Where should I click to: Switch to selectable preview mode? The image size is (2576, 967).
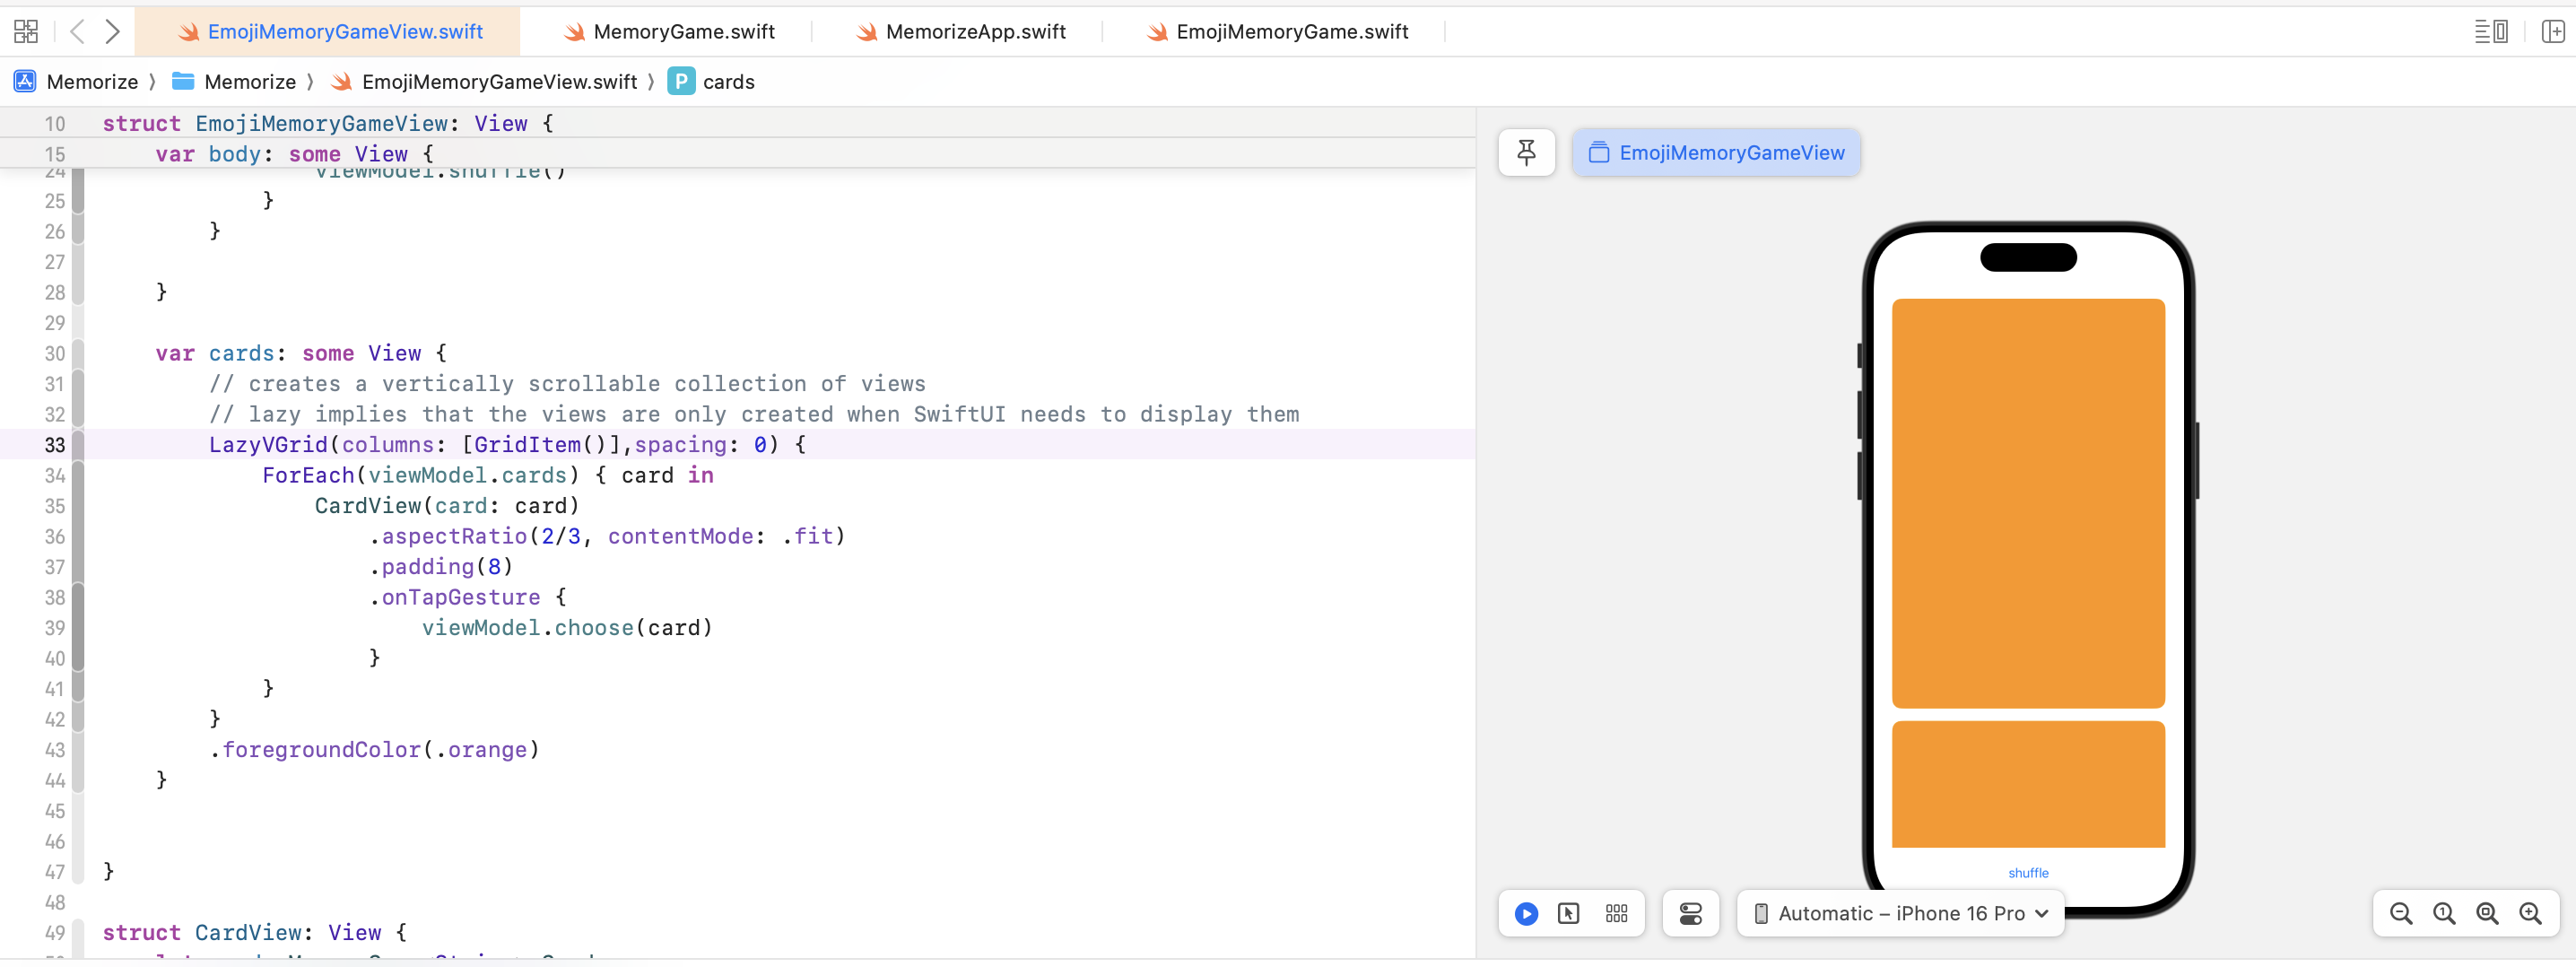[1568, 913]
